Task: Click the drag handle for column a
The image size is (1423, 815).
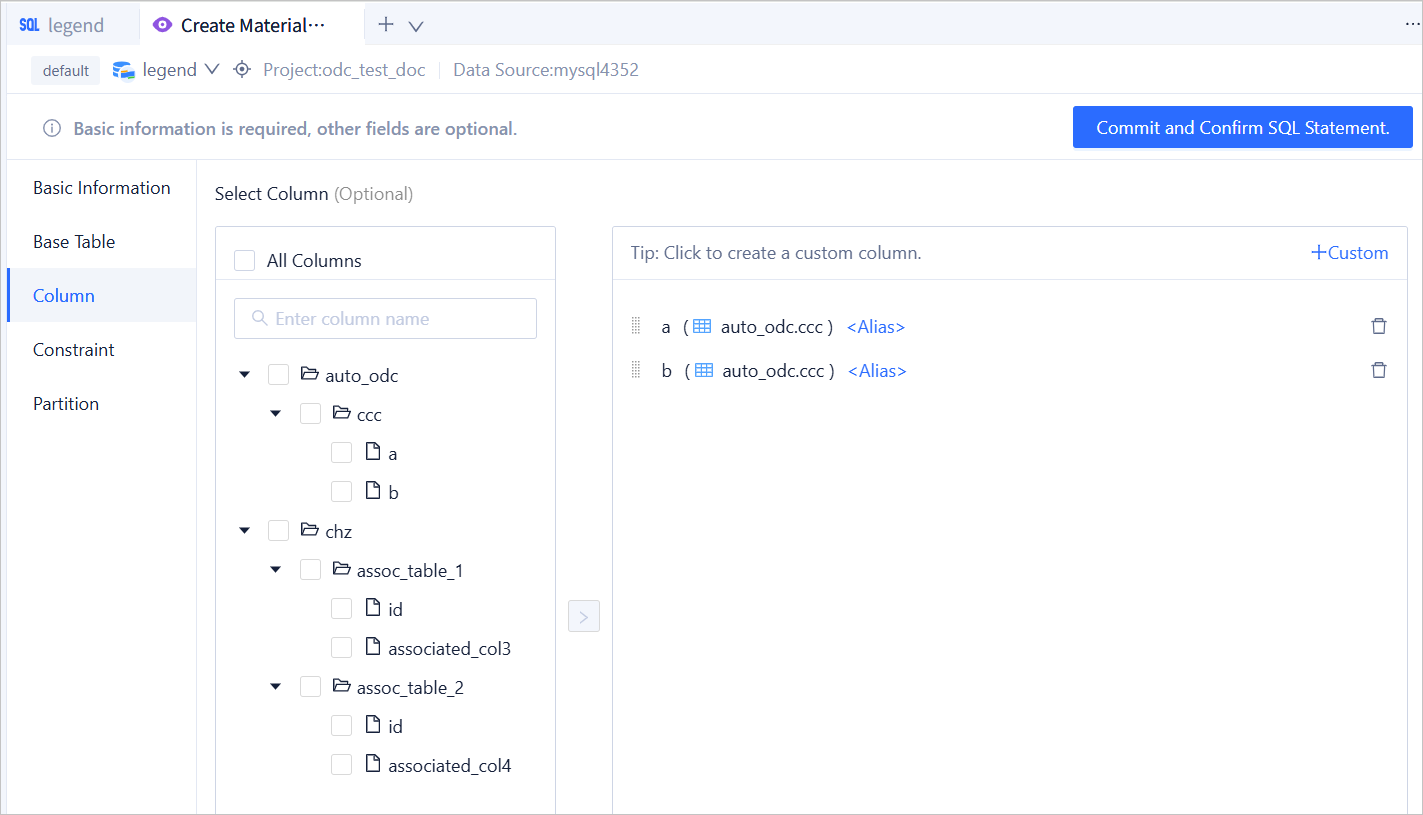Action: click(635, 326)
